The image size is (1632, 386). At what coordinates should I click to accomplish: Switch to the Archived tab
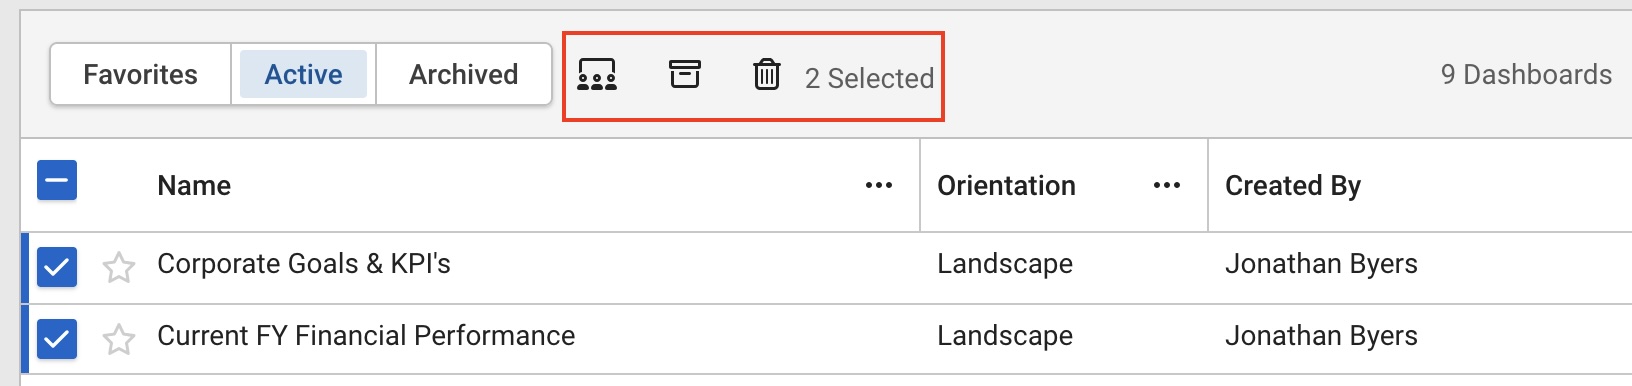464,74
